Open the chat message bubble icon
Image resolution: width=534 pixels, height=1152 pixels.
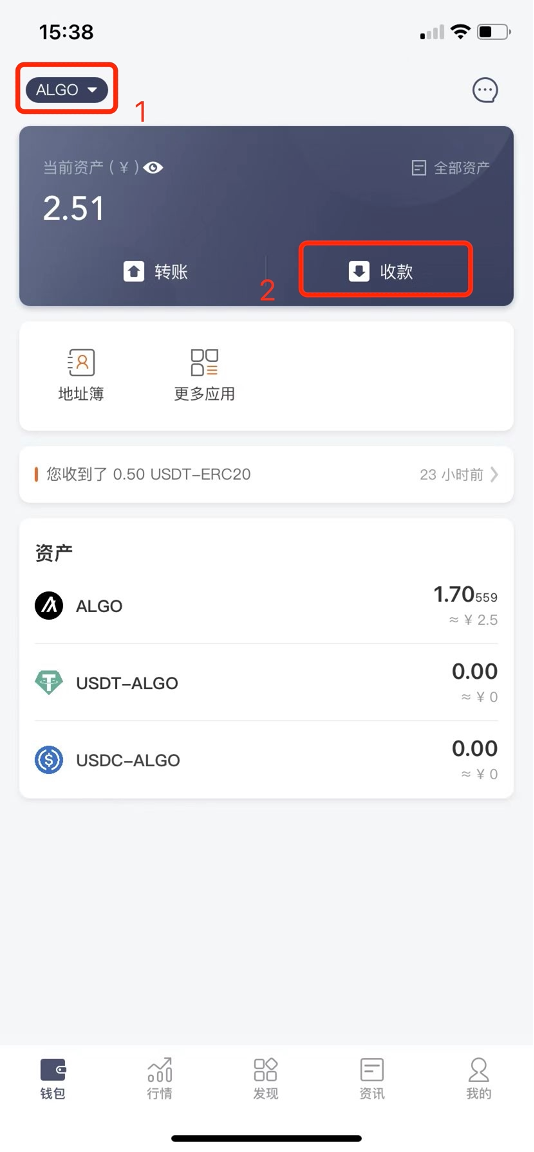(x=485, y=90)
